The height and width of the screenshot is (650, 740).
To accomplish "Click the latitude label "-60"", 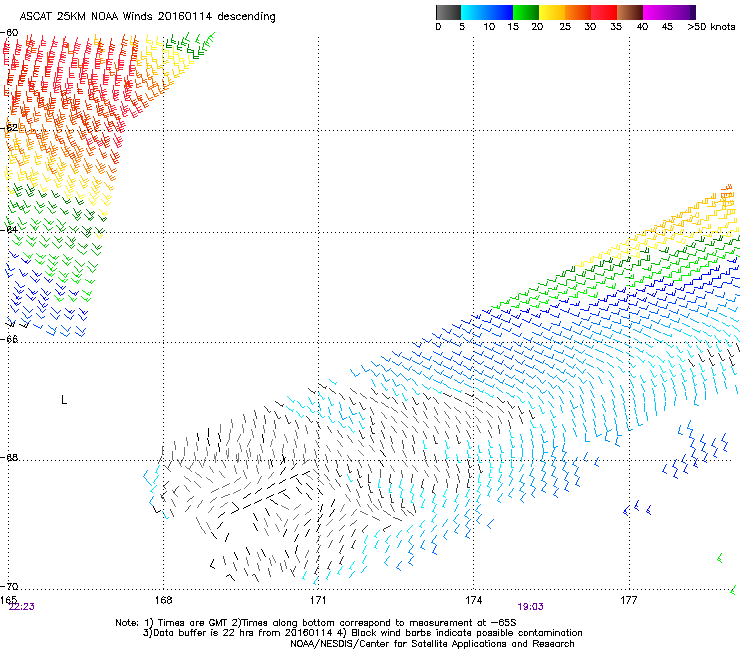I will point(9,33).
